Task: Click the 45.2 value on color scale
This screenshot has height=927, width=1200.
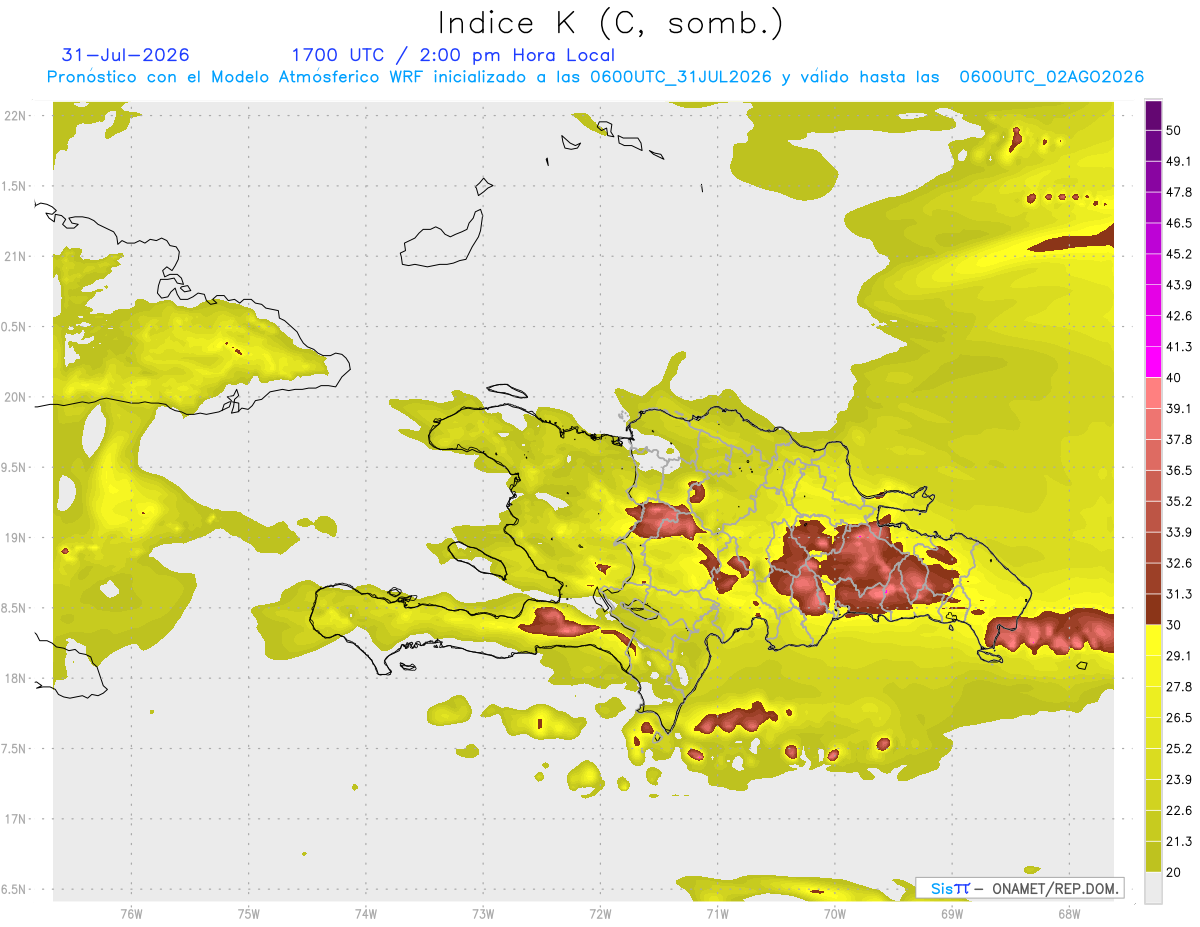Action: (1180, 254)
